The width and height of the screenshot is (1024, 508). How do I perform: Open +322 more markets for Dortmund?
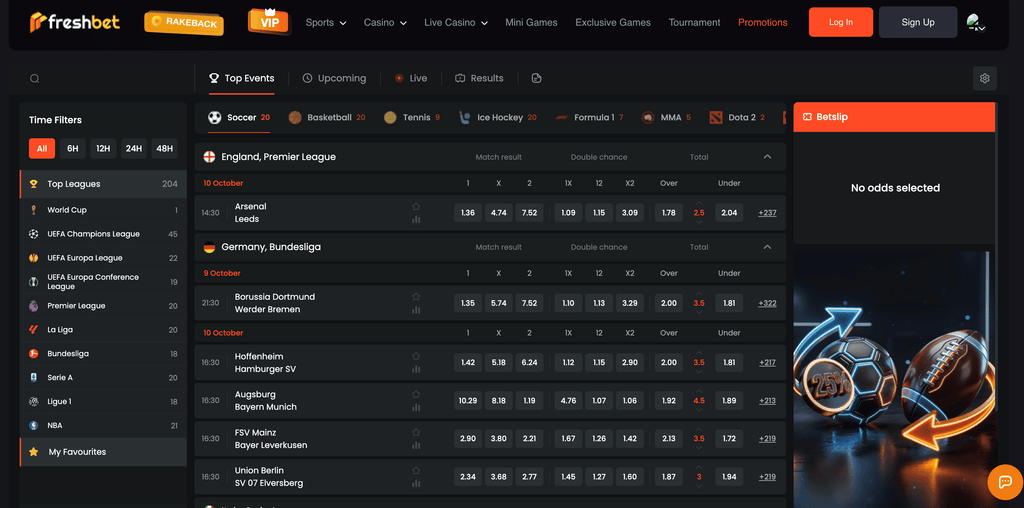pos(767,303)
